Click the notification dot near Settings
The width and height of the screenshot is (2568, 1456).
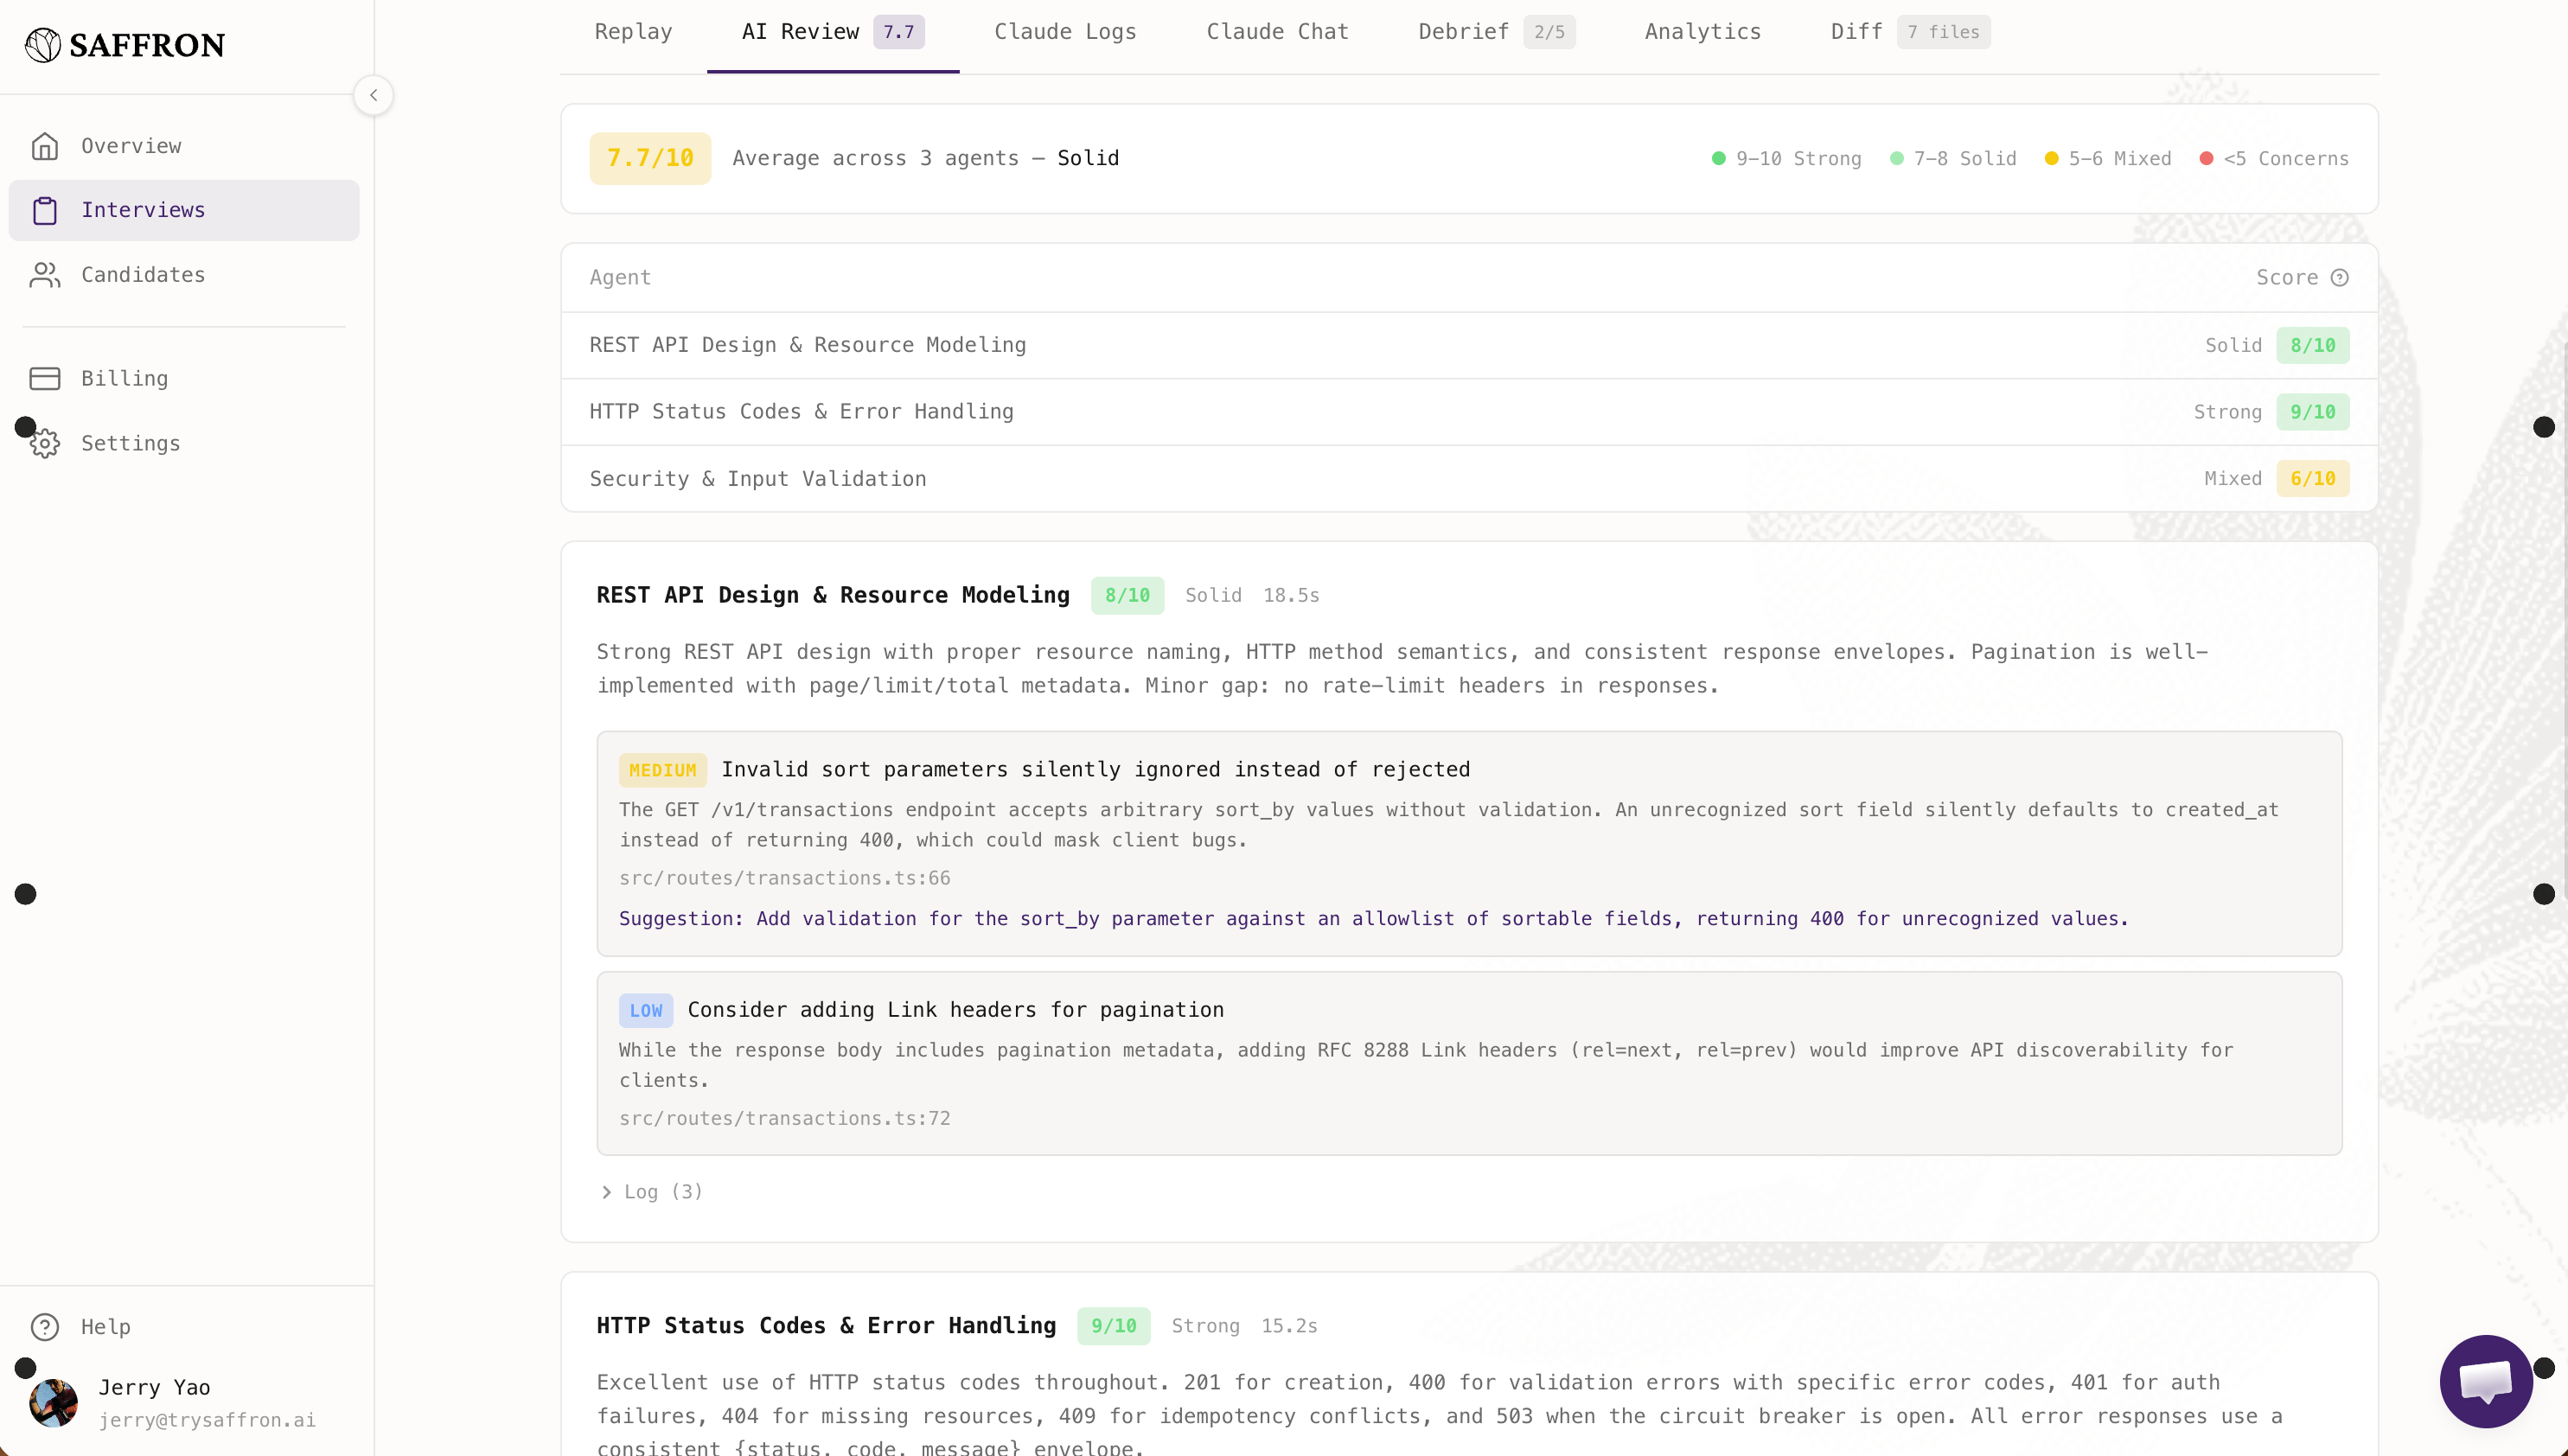(26, 426)
